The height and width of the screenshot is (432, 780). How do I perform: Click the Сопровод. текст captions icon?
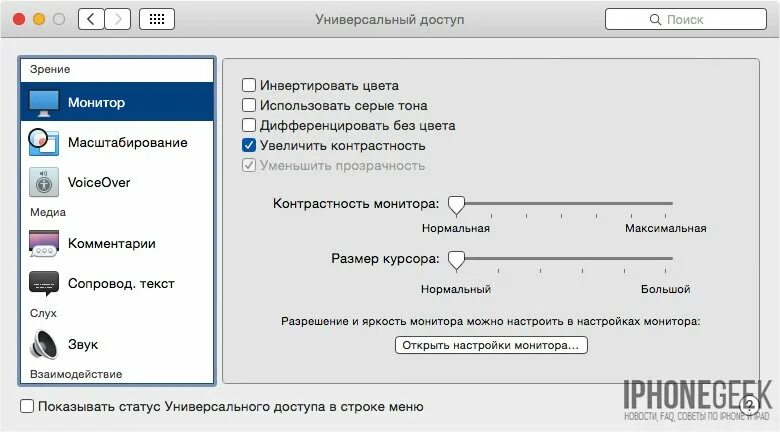click(x=44, y=284)
